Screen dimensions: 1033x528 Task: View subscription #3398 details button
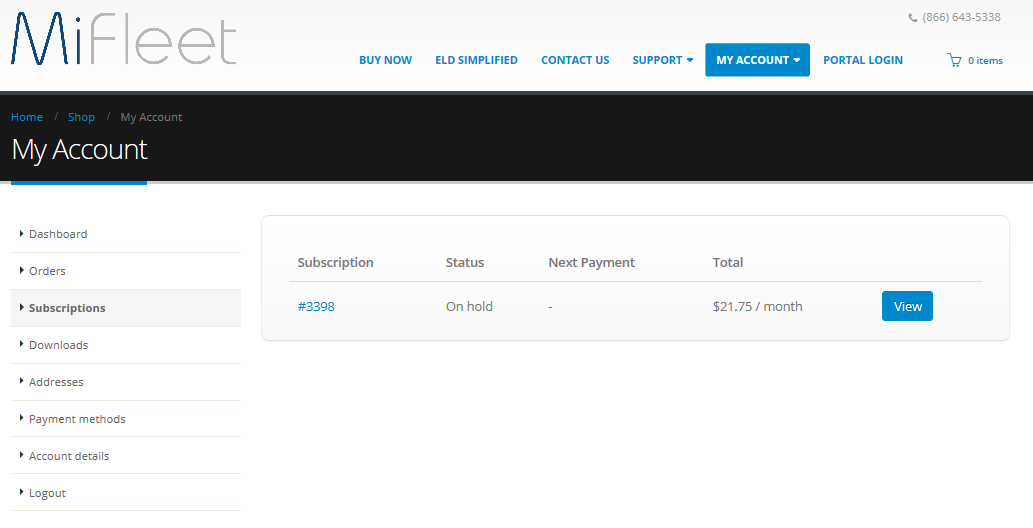907,306
